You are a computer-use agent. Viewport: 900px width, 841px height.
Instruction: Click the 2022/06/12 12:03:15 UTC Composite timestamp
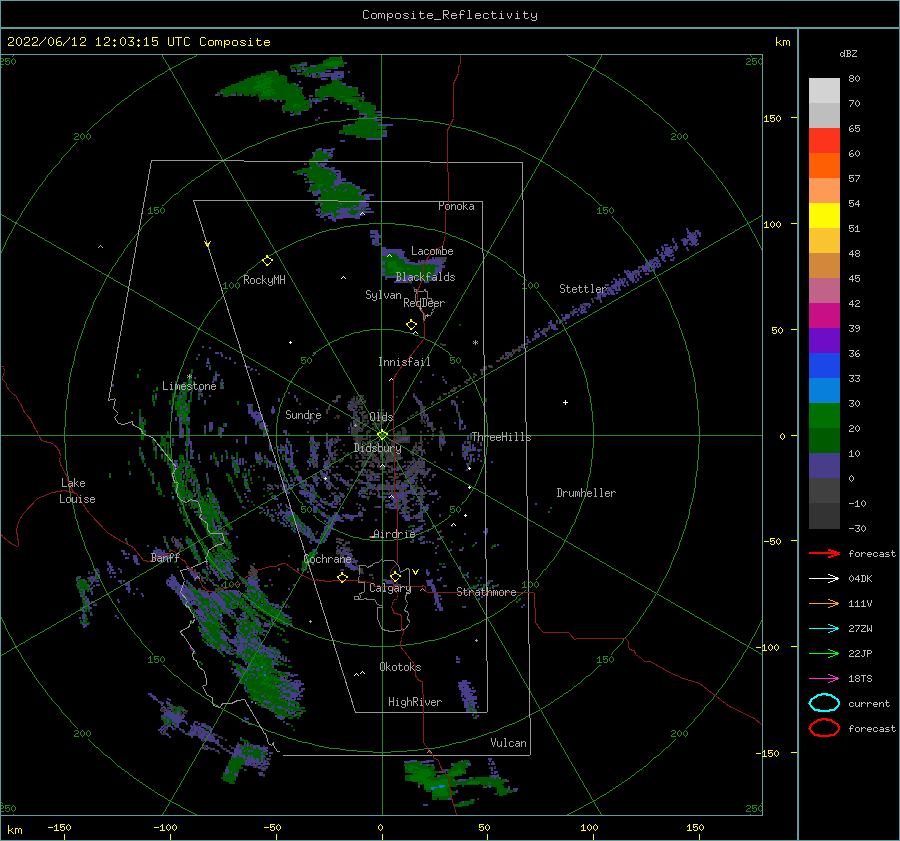coord(138,42)
